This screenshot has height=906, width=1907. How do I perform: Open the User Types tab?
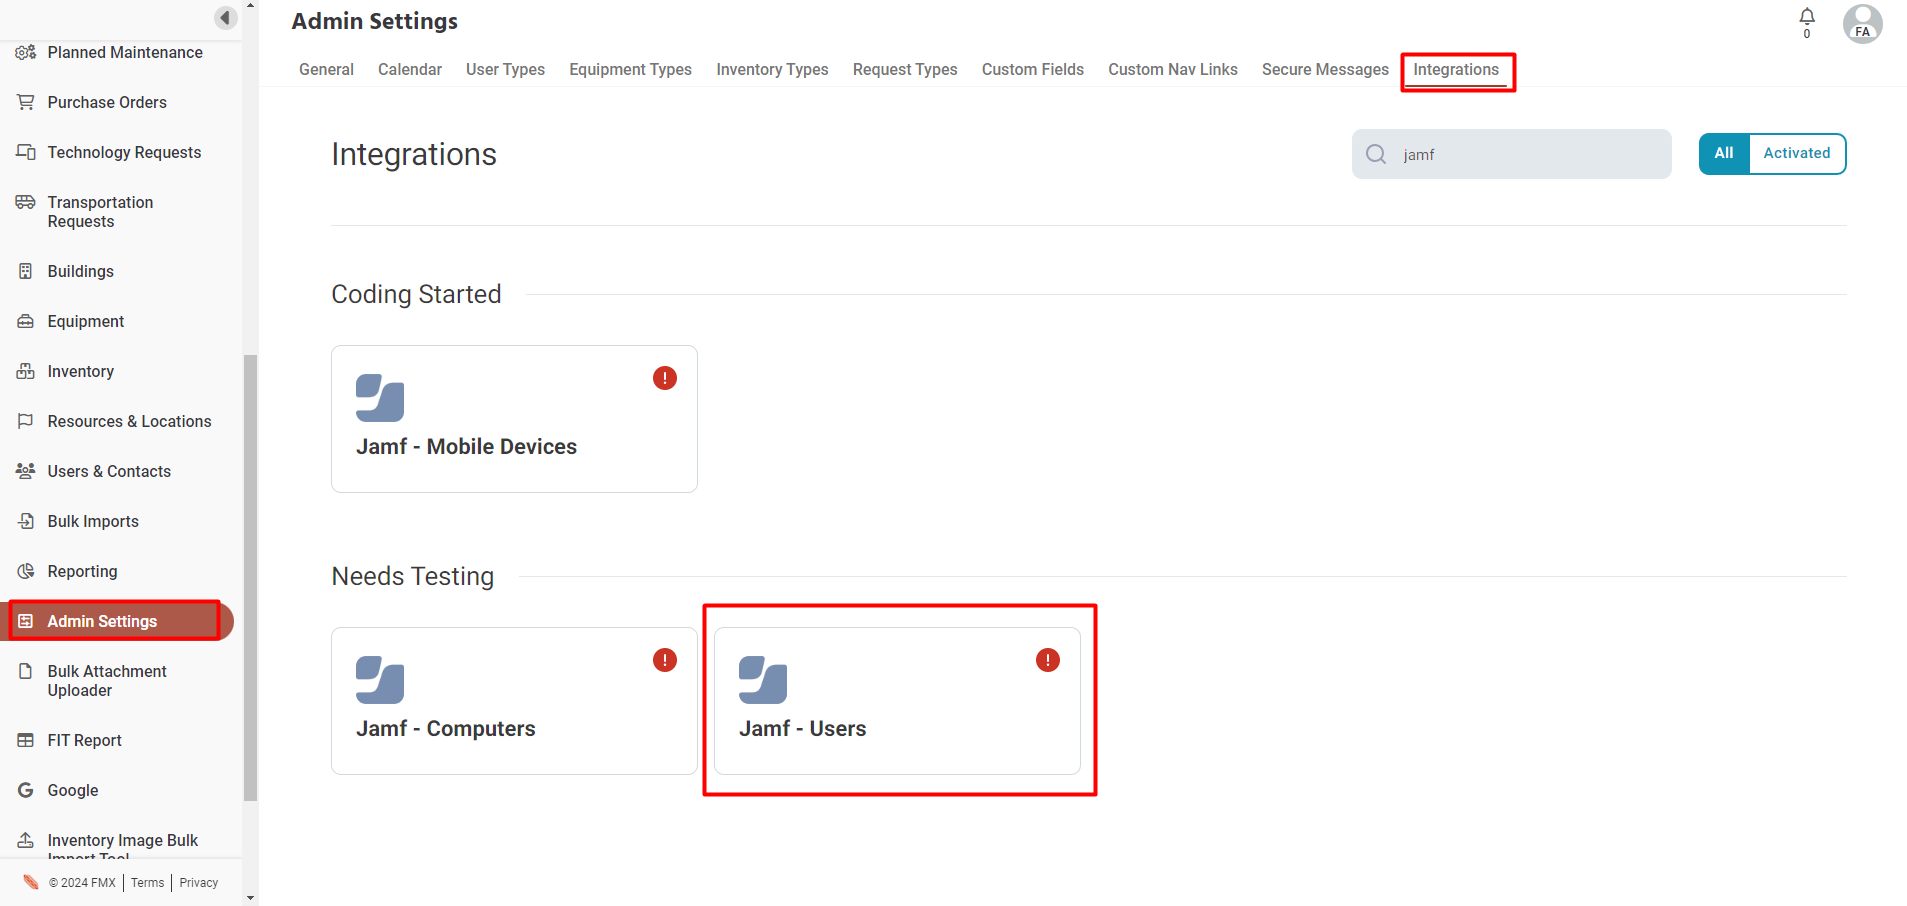(505, 69)
